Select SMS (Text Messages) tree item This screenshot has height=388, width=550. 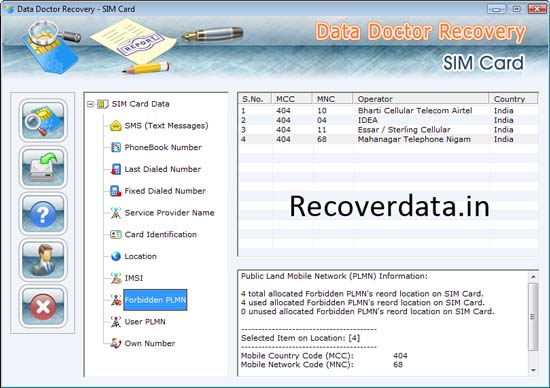coord(166,126)
